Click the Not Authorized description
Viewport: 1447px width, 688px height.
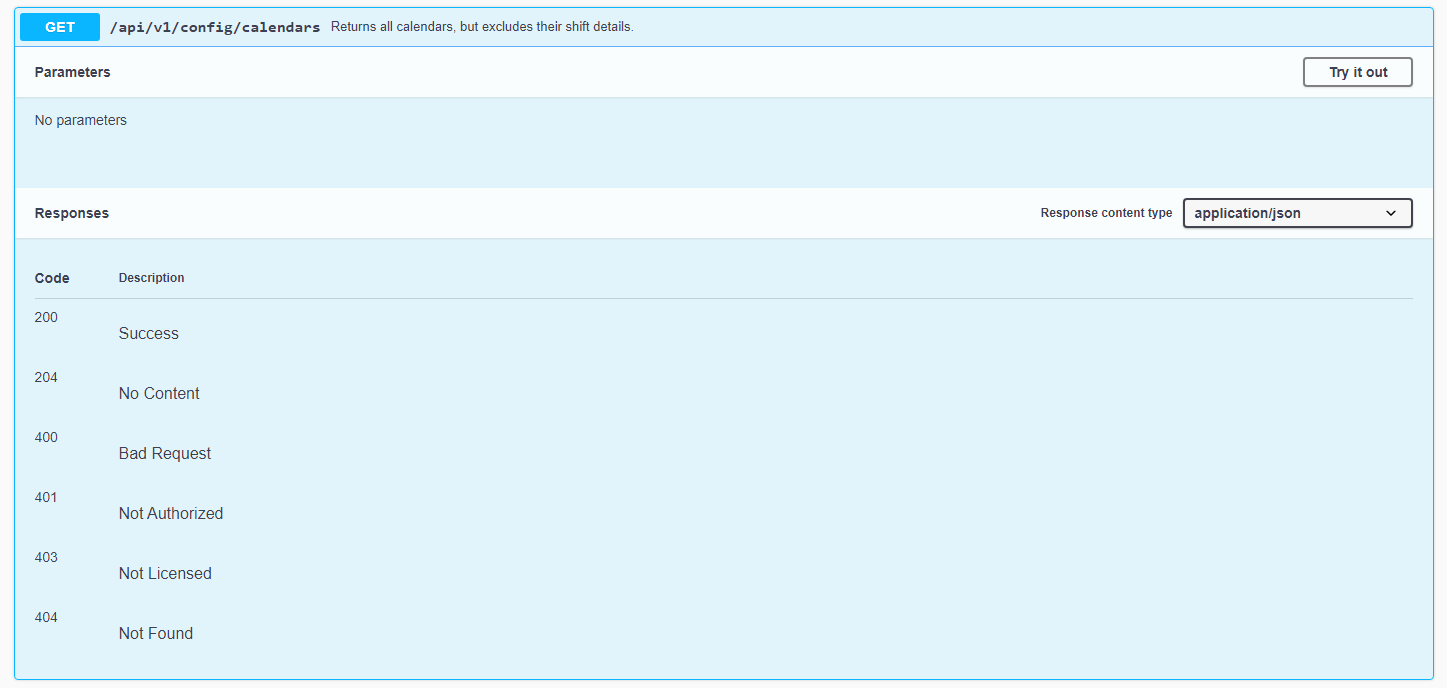click(171, 514)
